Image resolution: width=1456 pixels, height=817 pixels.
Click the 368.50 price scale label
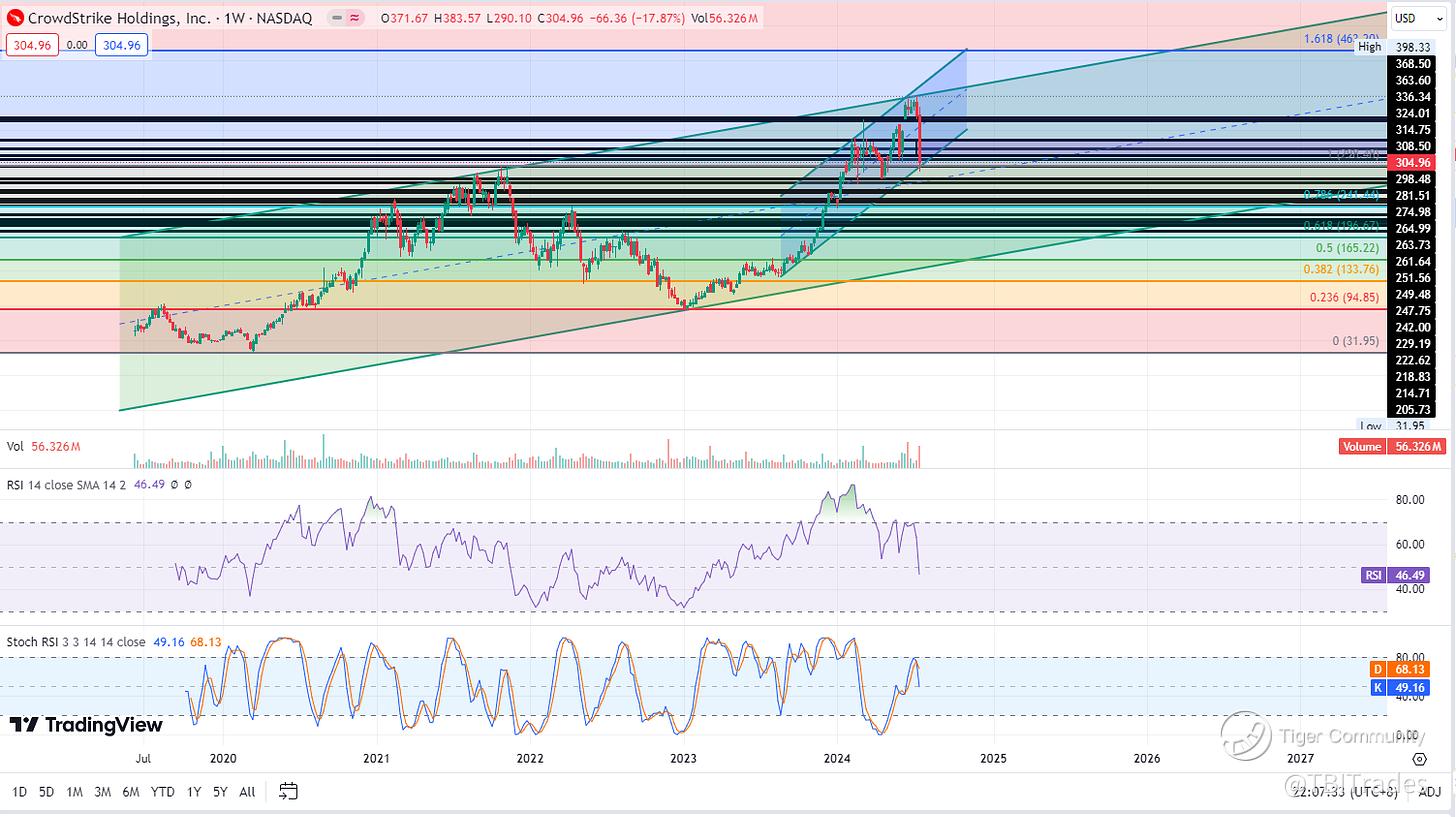pos(1411,63)
